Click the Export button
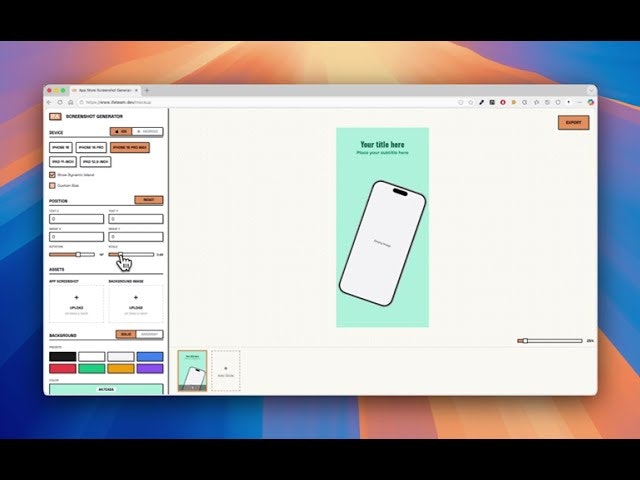 click(x=573, y=122)
